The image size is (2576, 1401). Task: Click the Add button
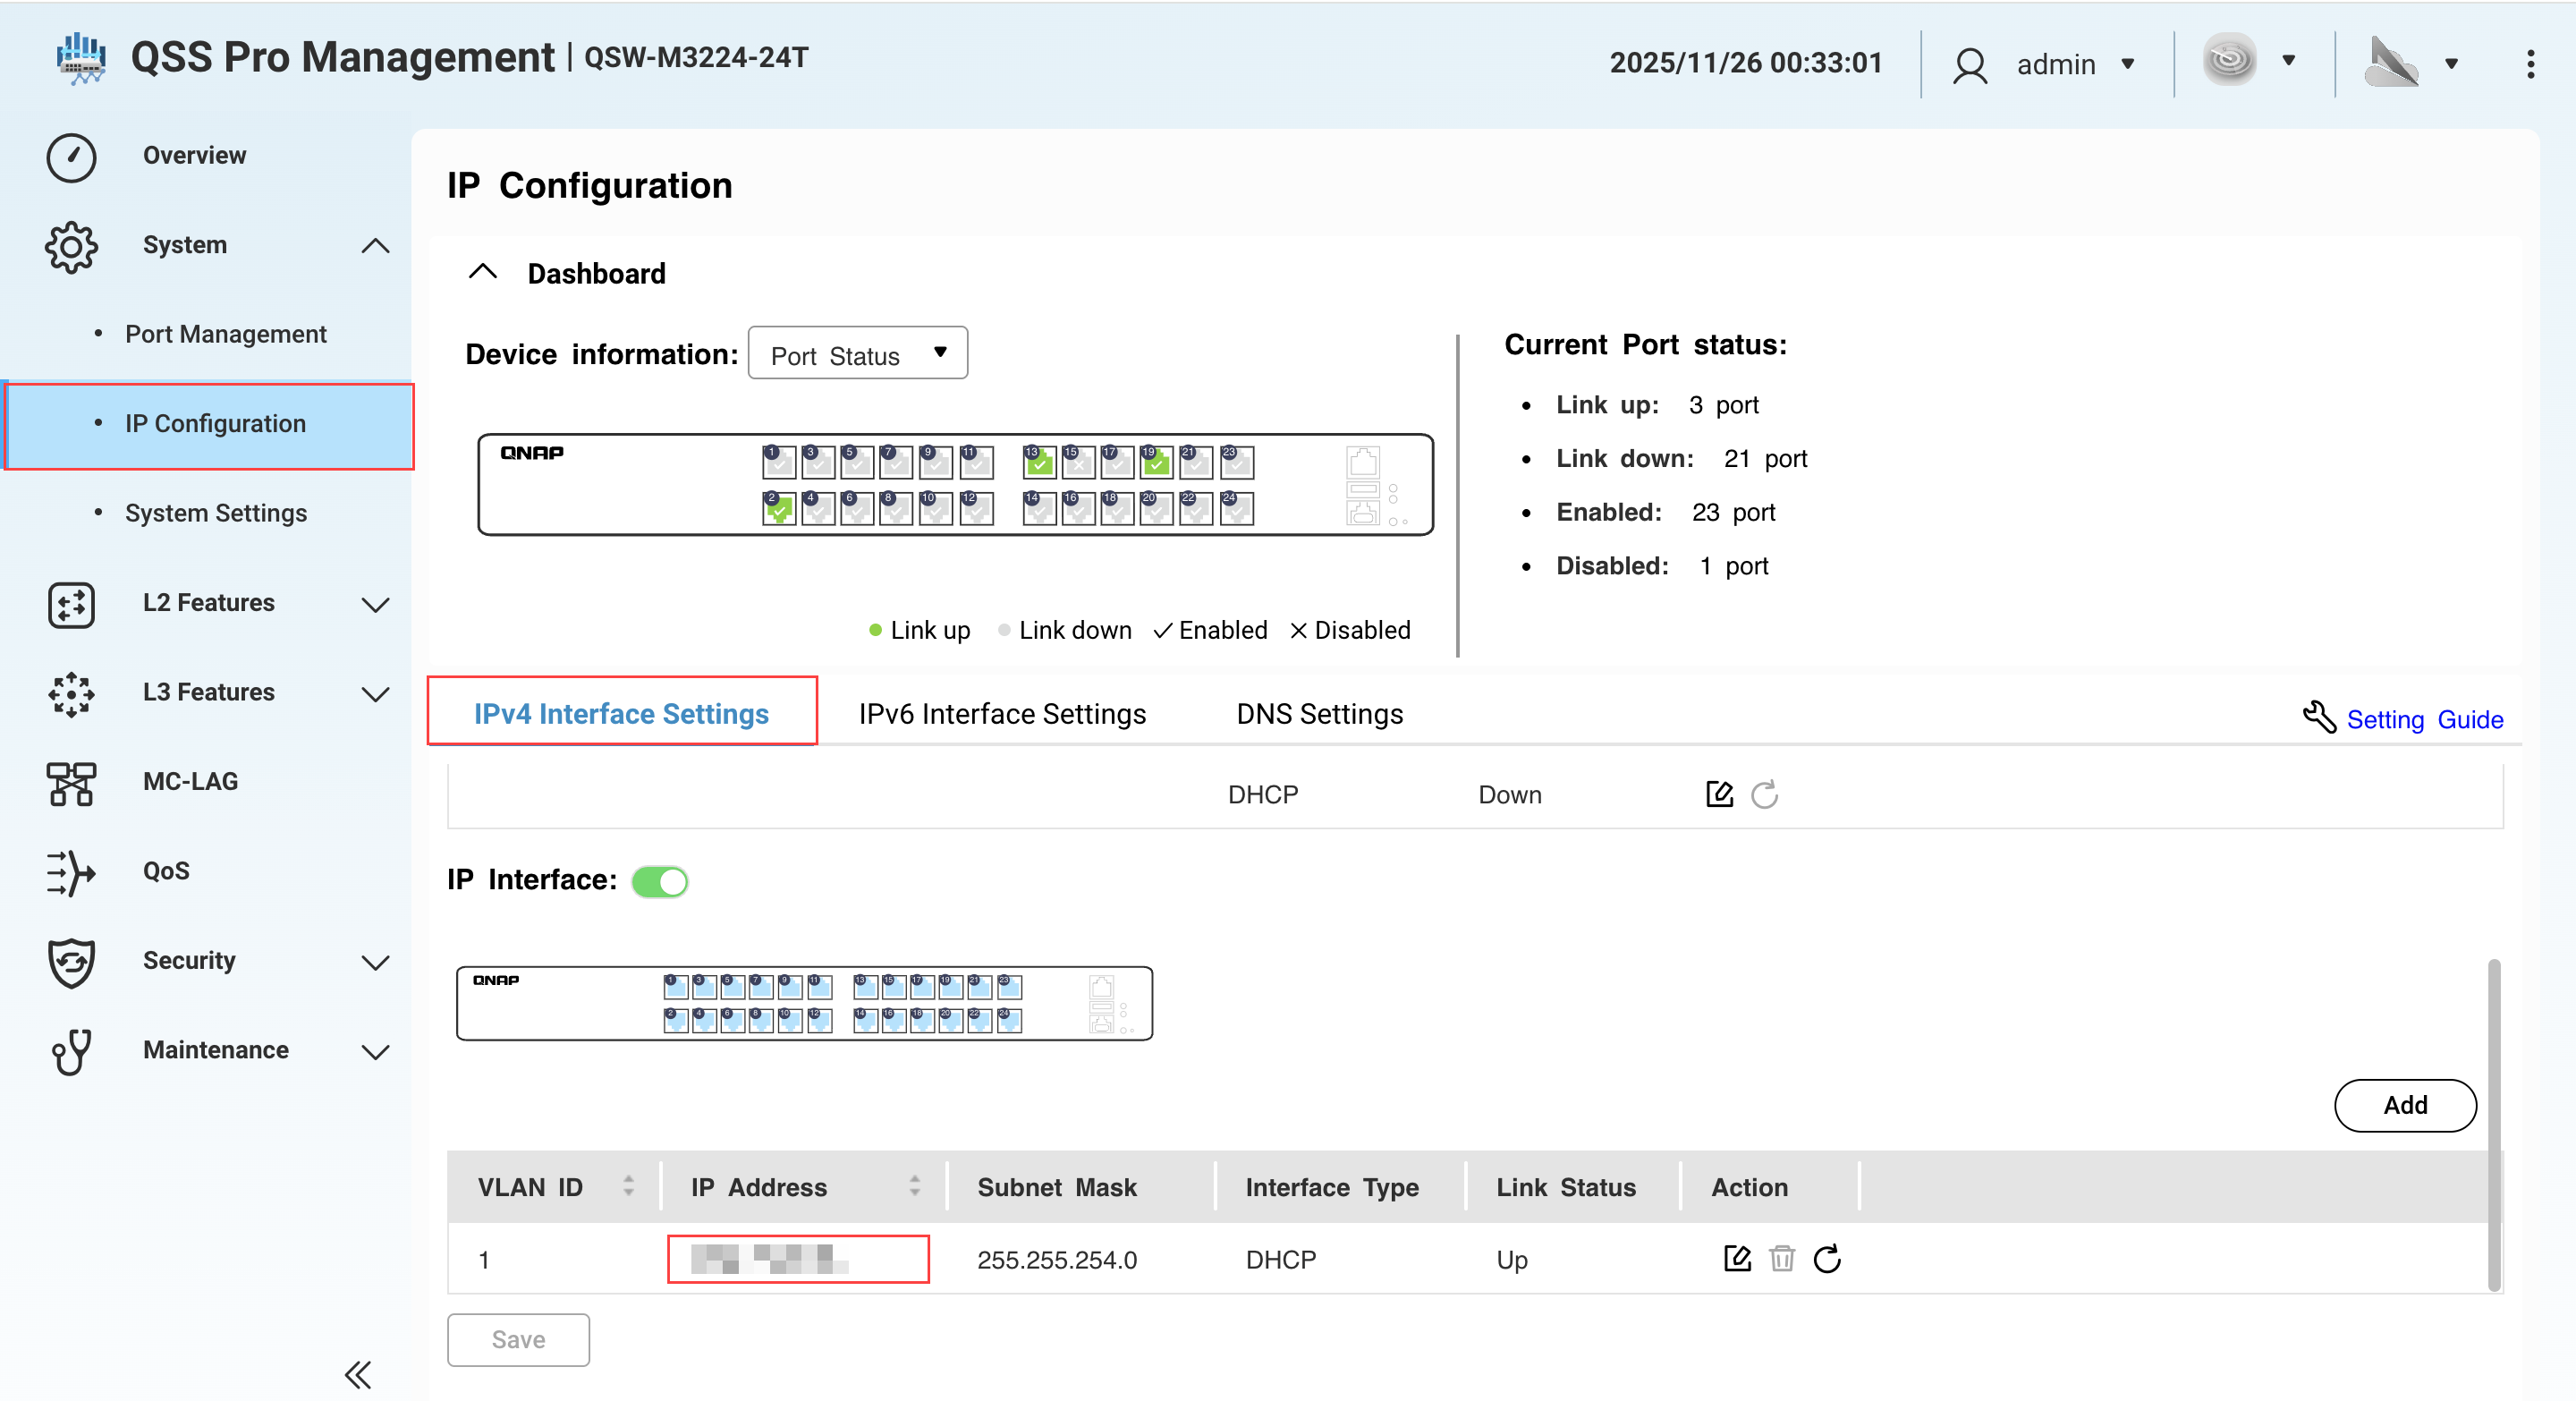(2404, 1105)
